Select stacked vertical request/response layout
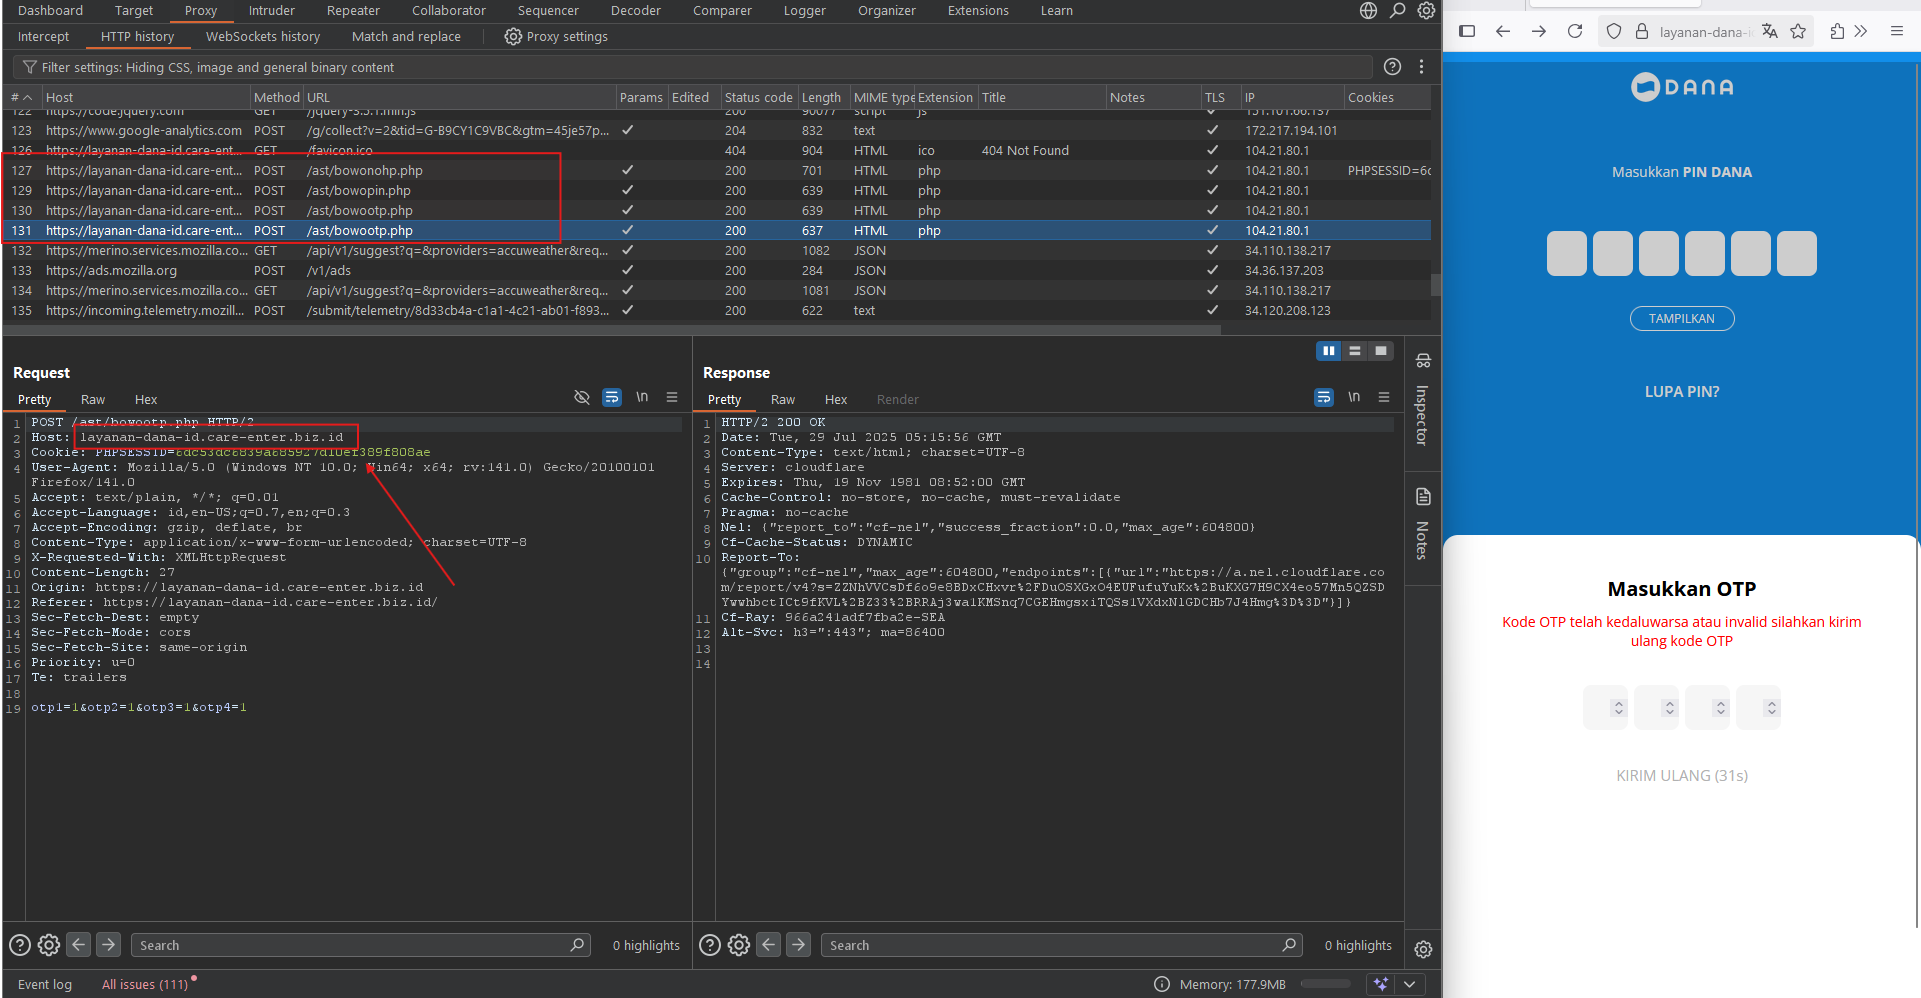The width and height of the screenshot is (1921, 998). [x=1355, y=351]
